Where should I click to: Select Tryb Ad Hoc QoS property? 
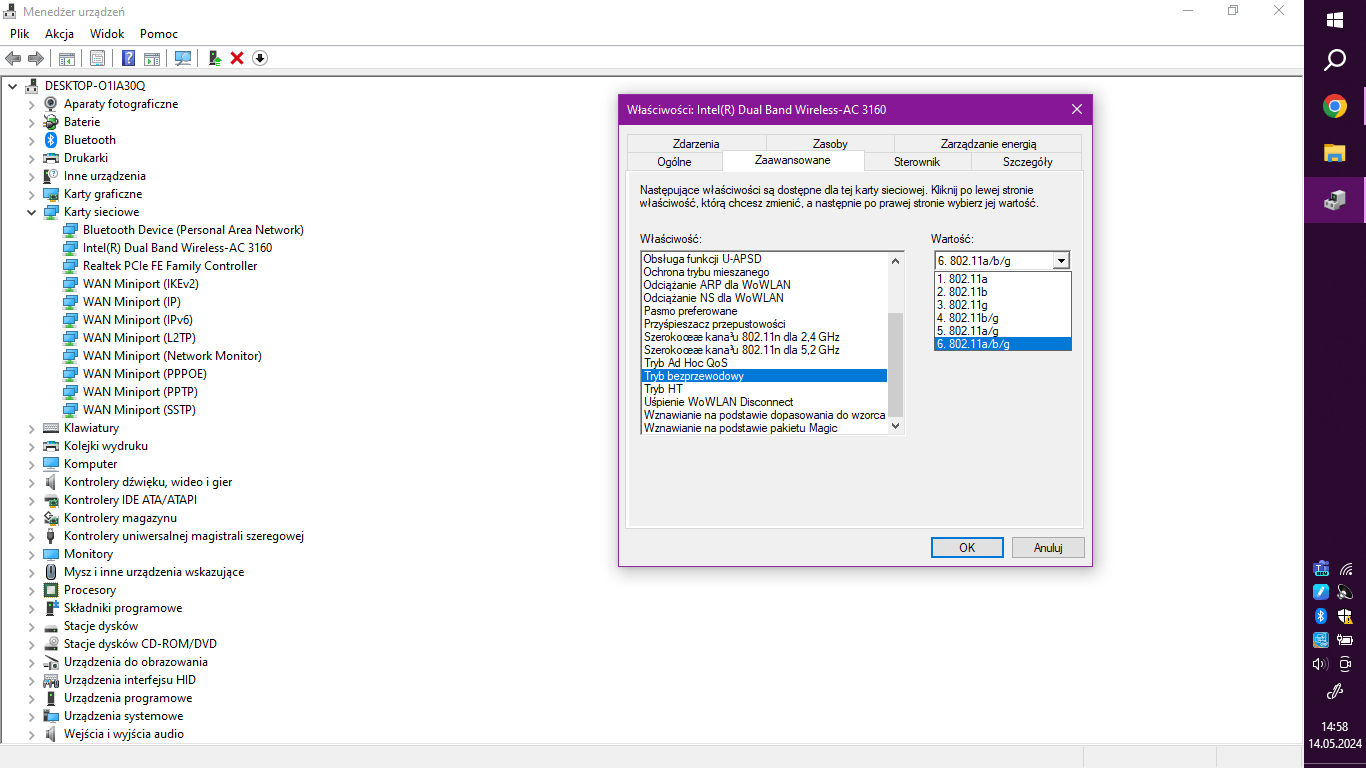(x=764, y=363)
